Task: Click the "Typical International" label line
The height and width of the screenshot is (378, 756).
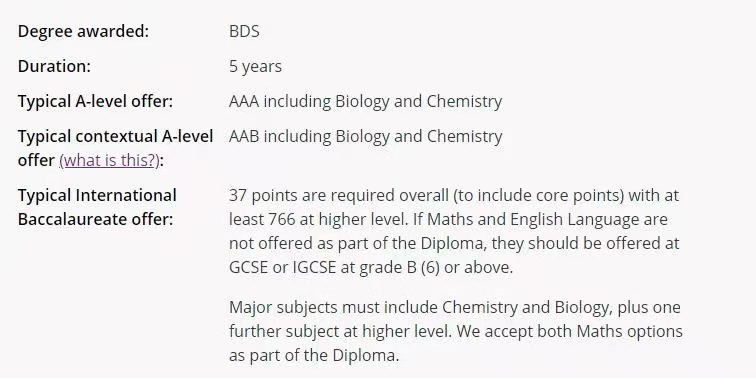Action: (97, 195)
